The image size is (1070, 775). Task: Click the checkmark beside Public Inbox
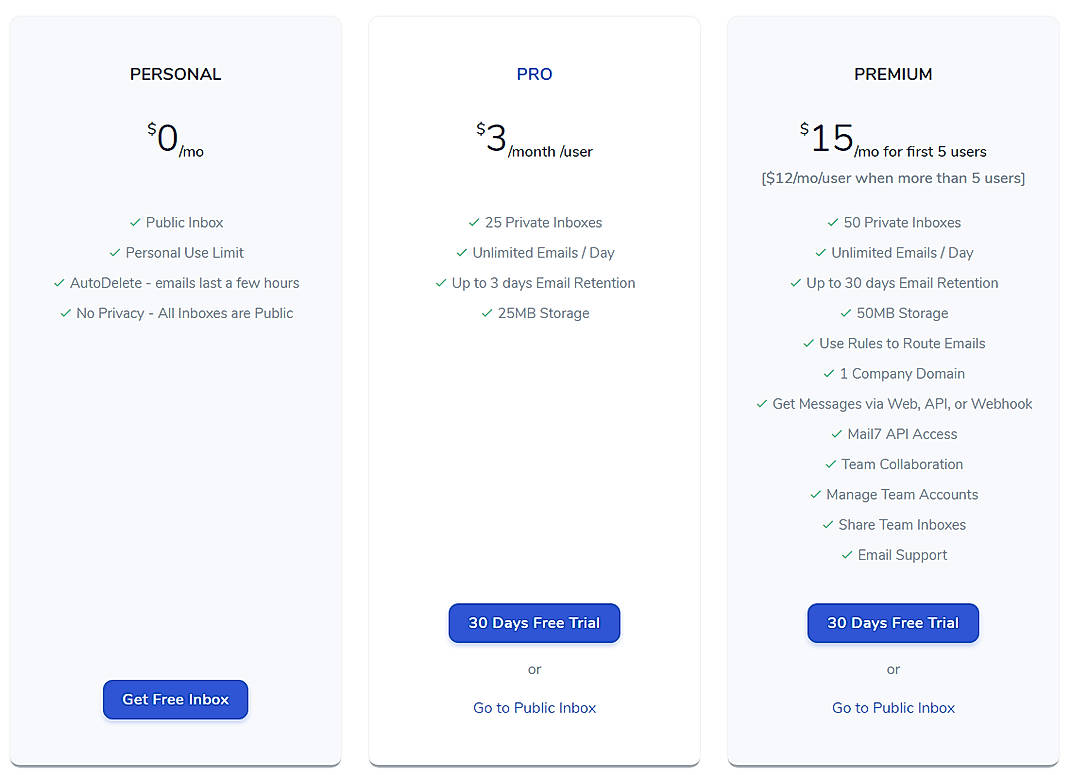[x=136, y=222]
